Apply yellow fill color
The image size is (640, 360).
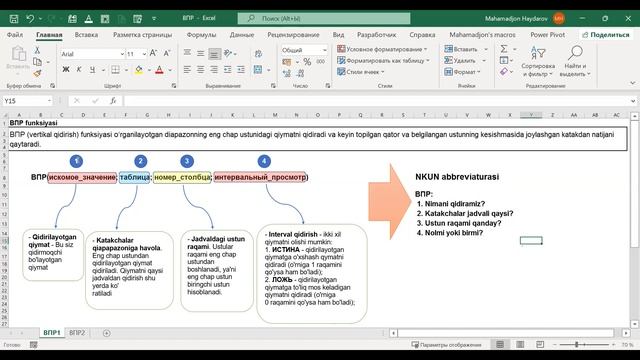[x=139, y=70]
